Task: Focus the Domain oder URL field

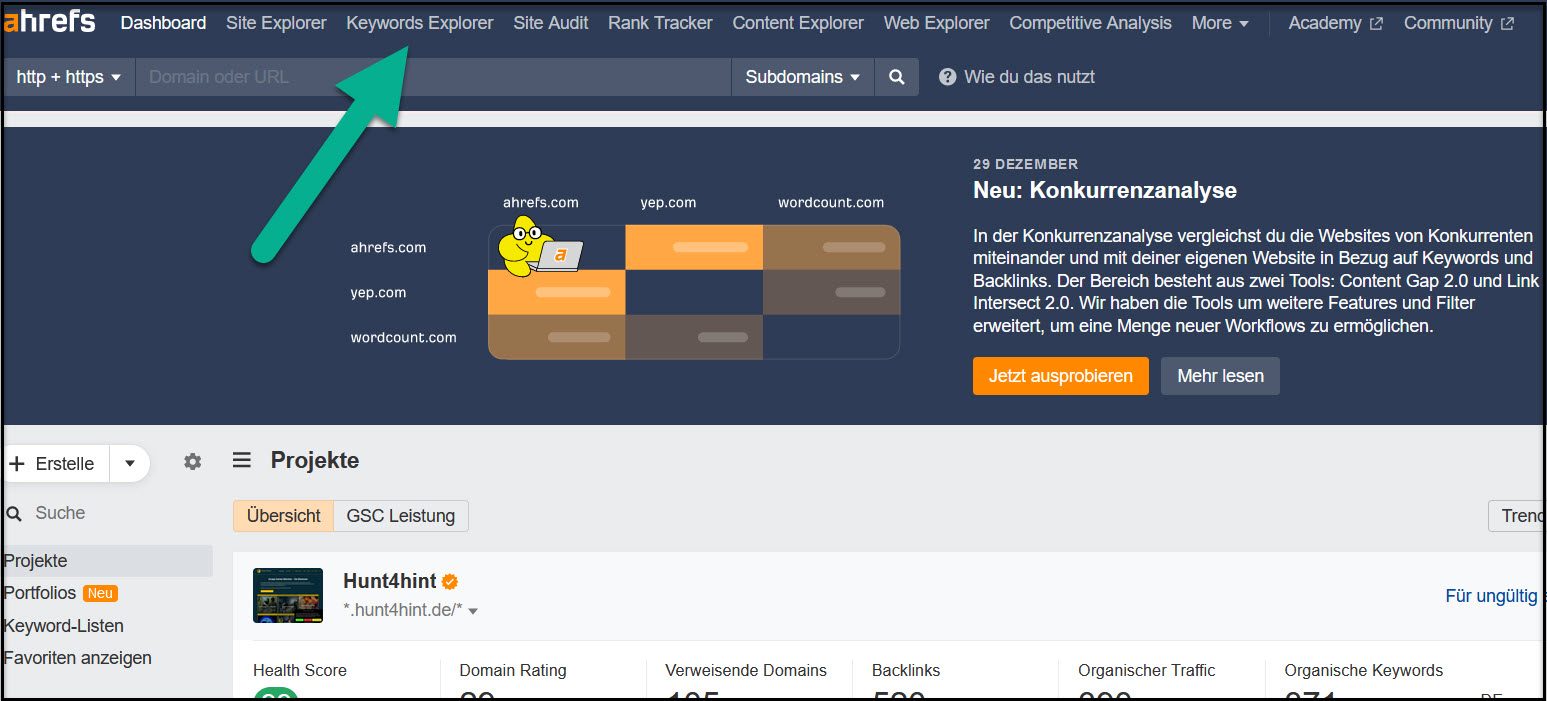Action: coord(433,77)
